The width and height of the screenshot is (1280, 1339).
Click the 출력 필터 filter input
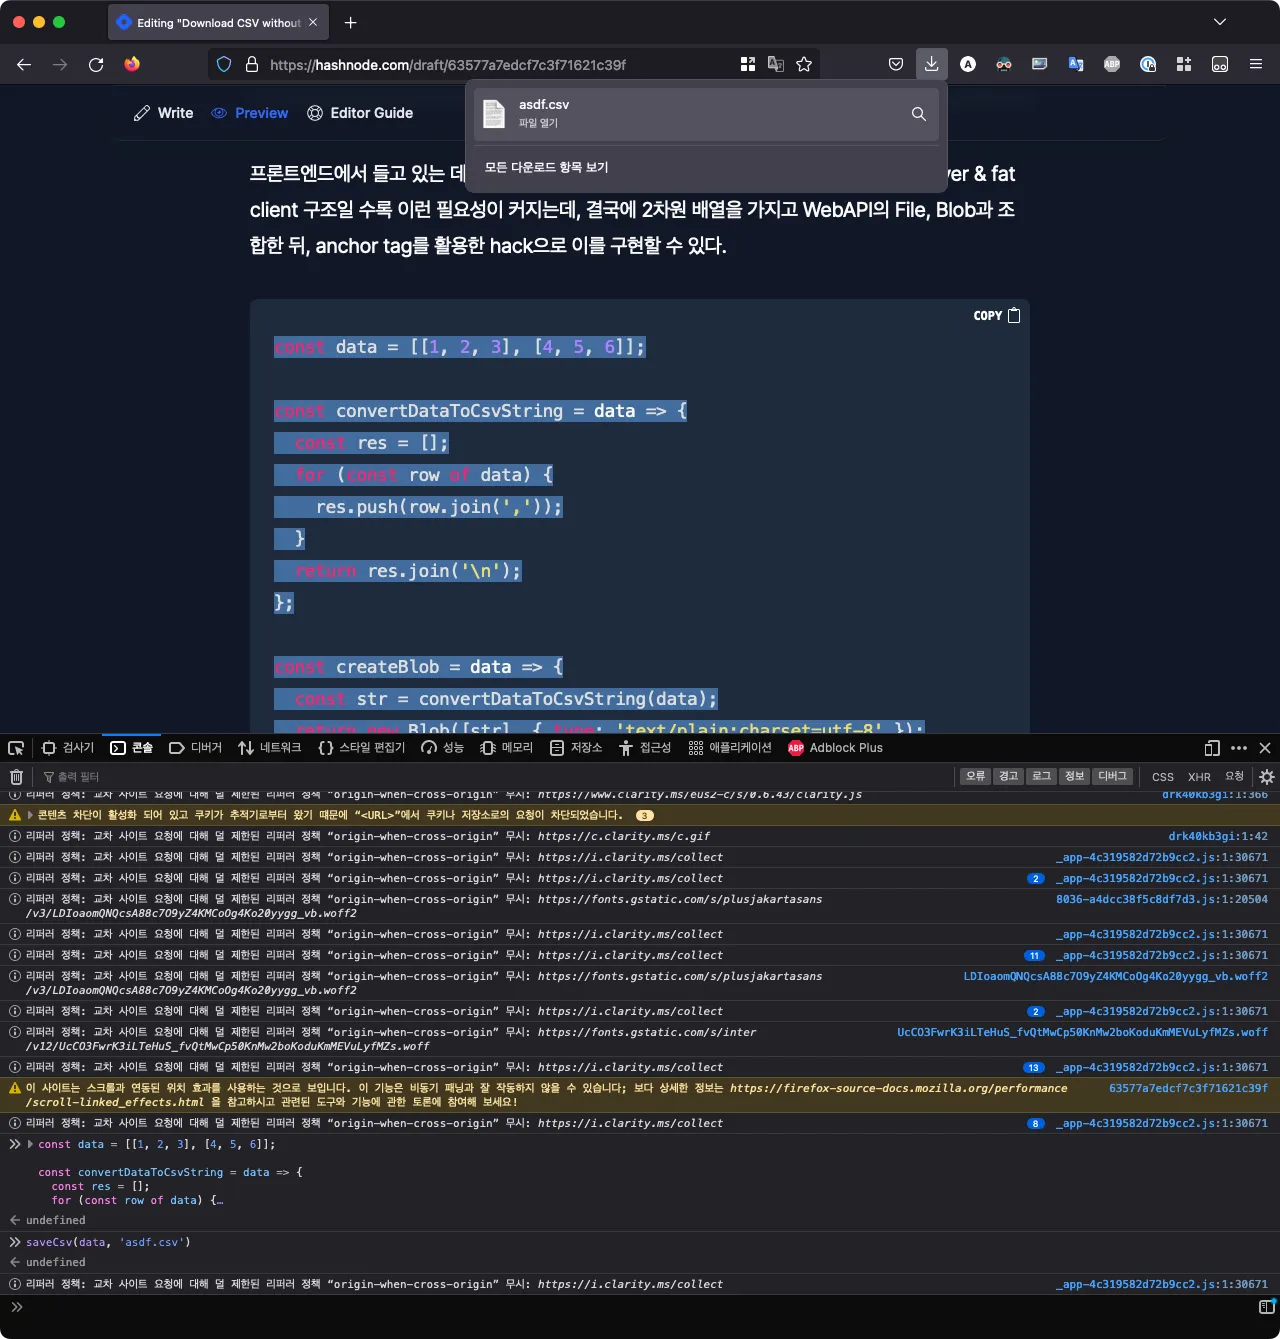pos(495,777)
